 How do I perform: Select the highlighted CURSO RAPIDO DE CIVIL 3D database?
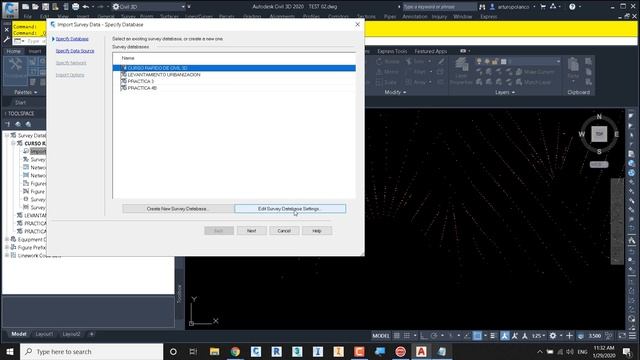point(234,68)
